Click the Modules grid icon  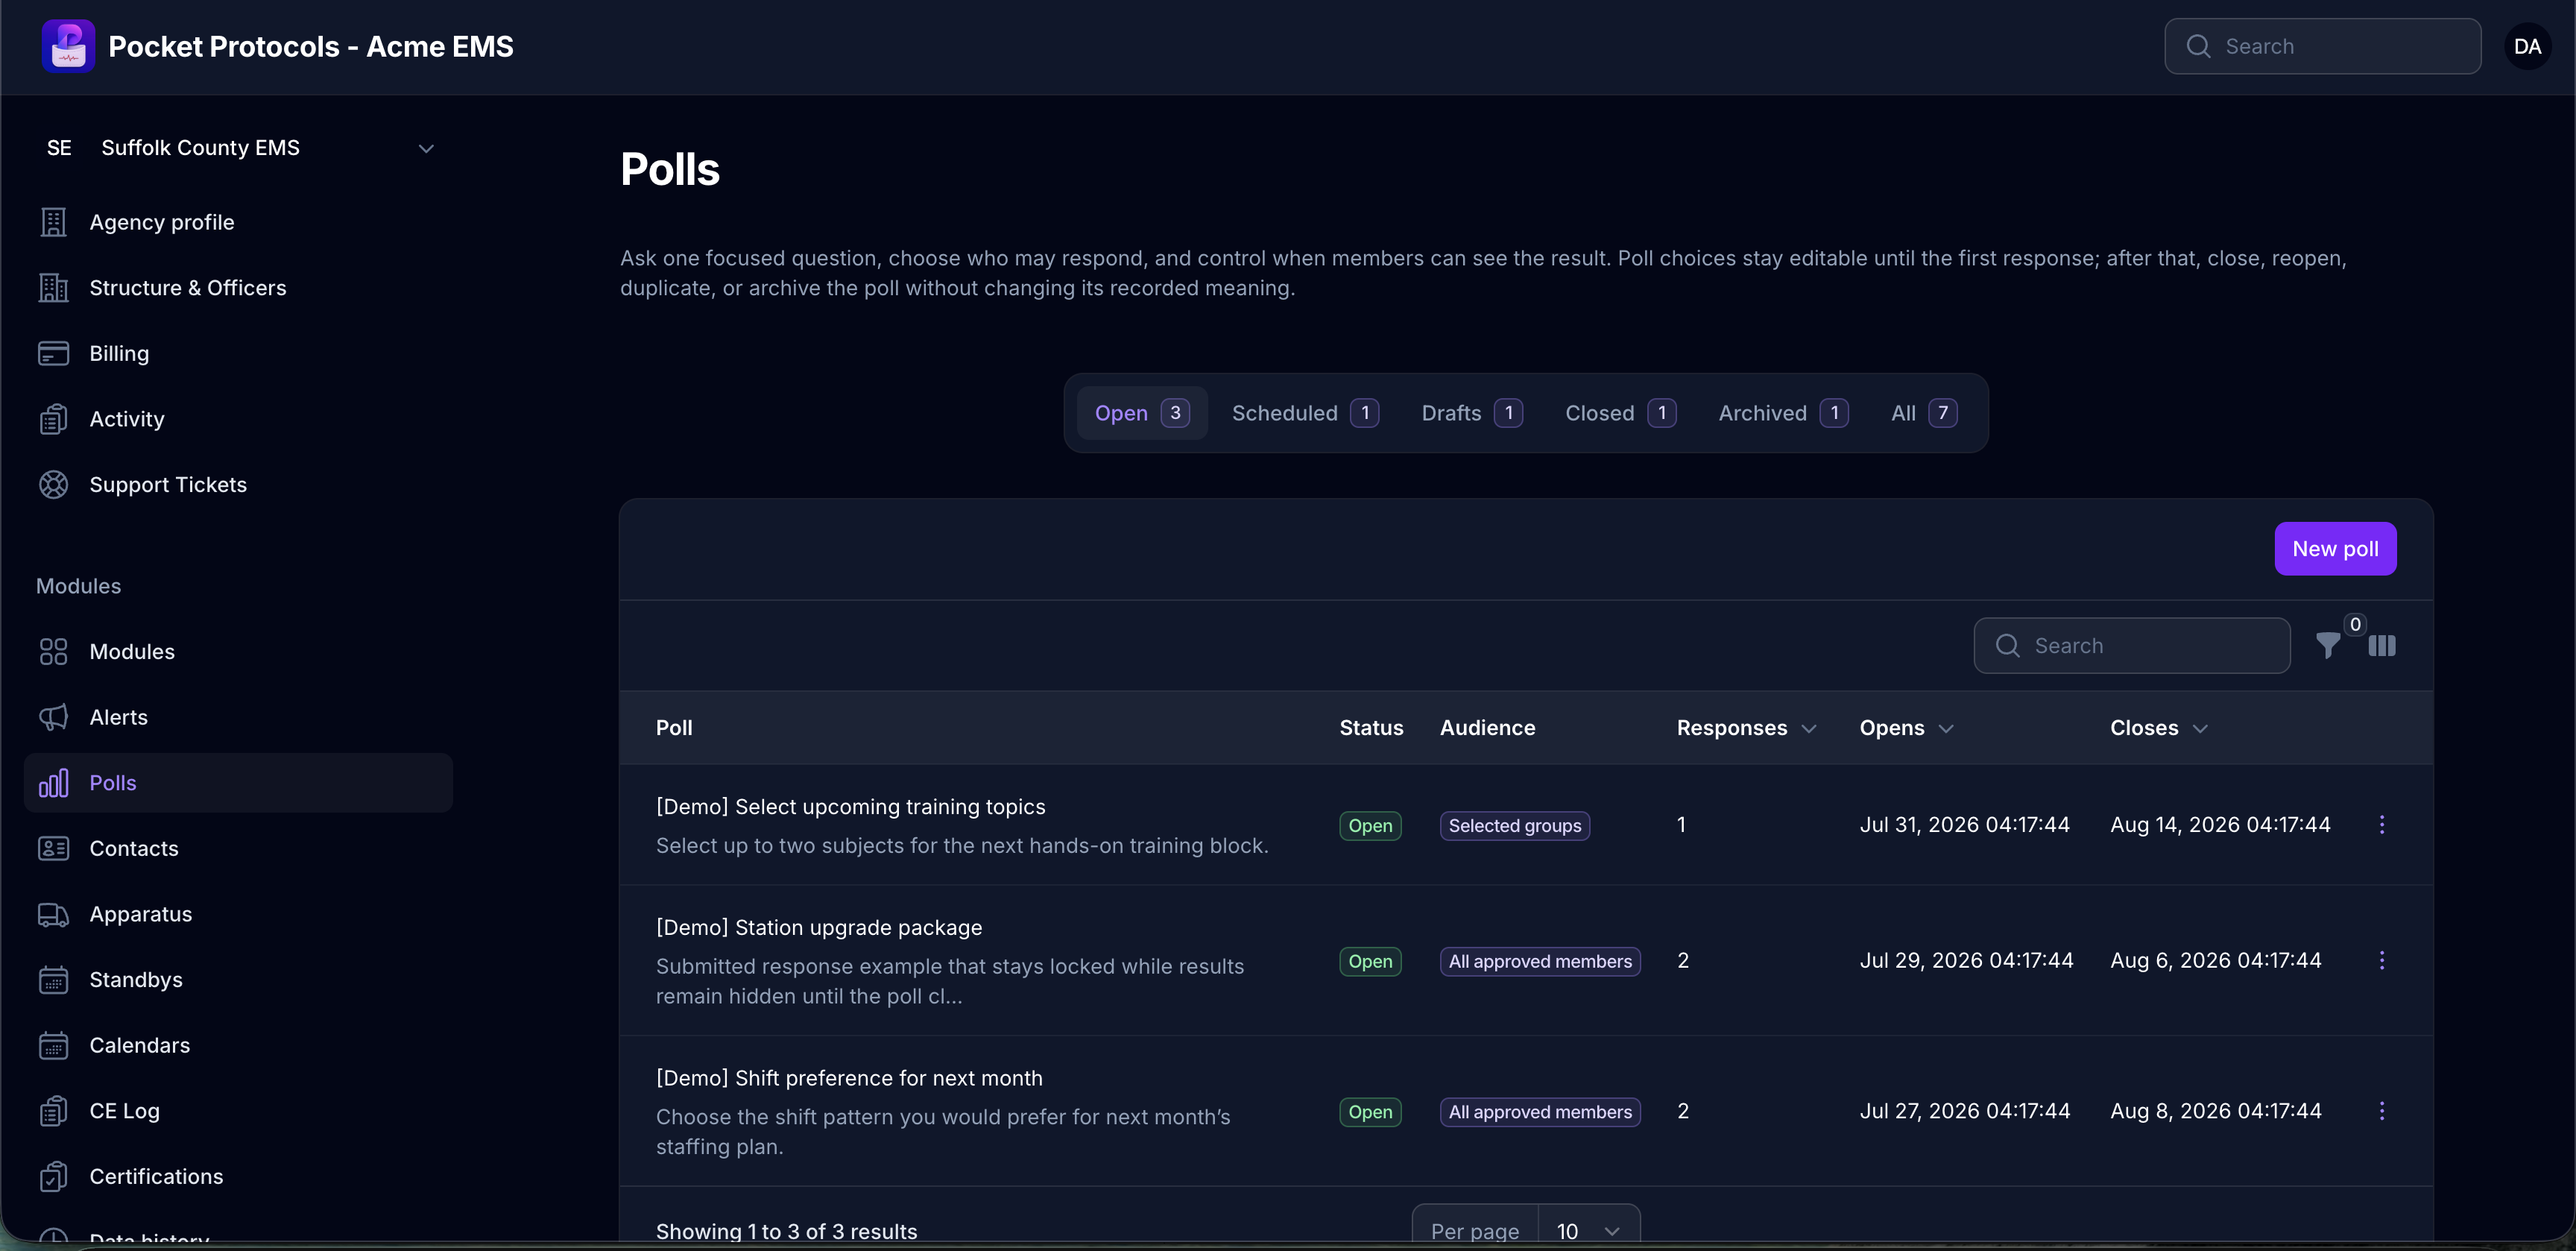click(53, 652)
